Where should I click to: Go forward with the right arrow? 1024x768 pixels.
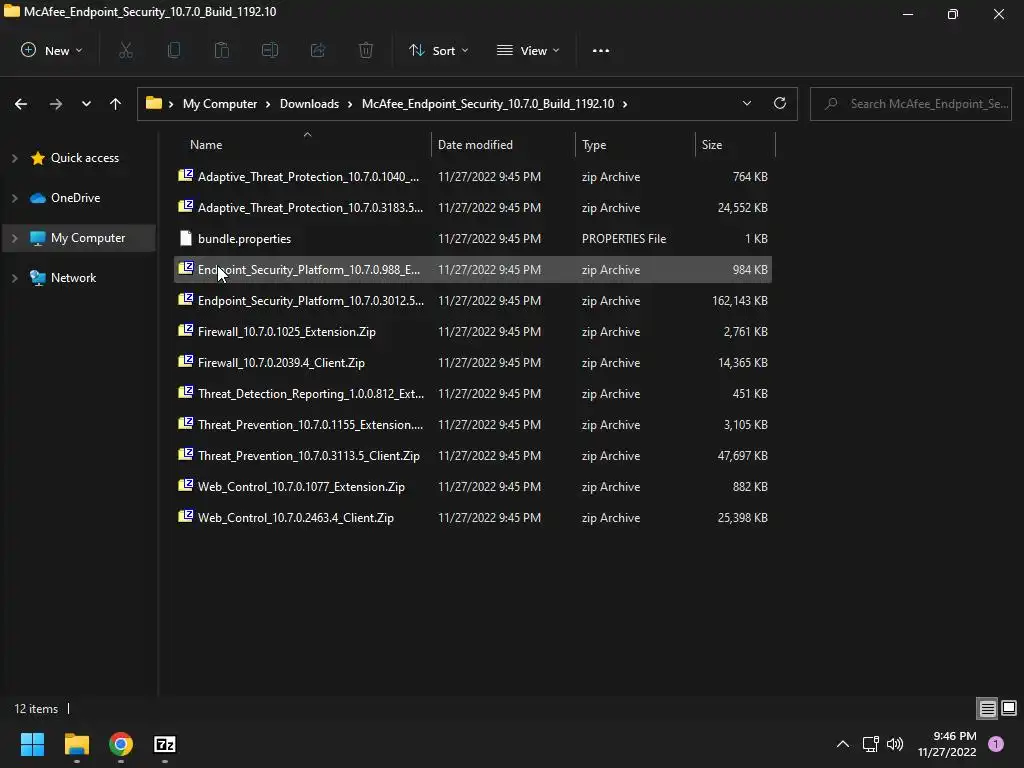point(56,104)
